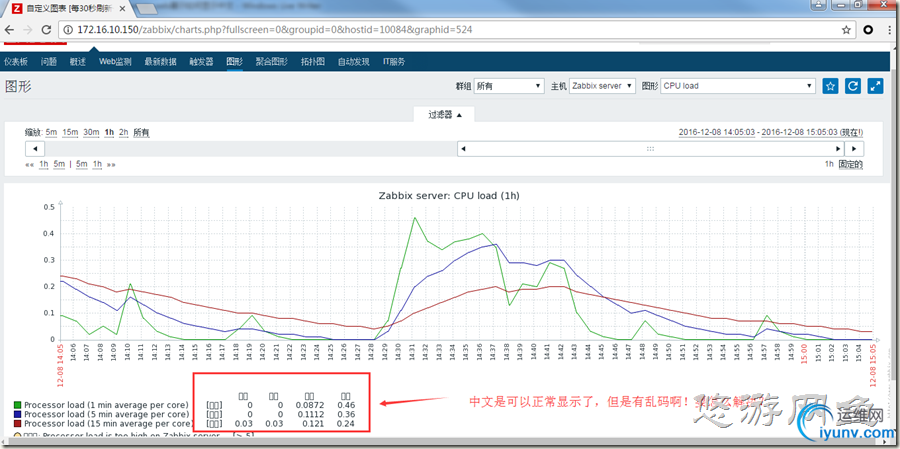The image size is (900, 449).
Task: Click the 0.46 max value in the legend table
Action: coord(347,405)
